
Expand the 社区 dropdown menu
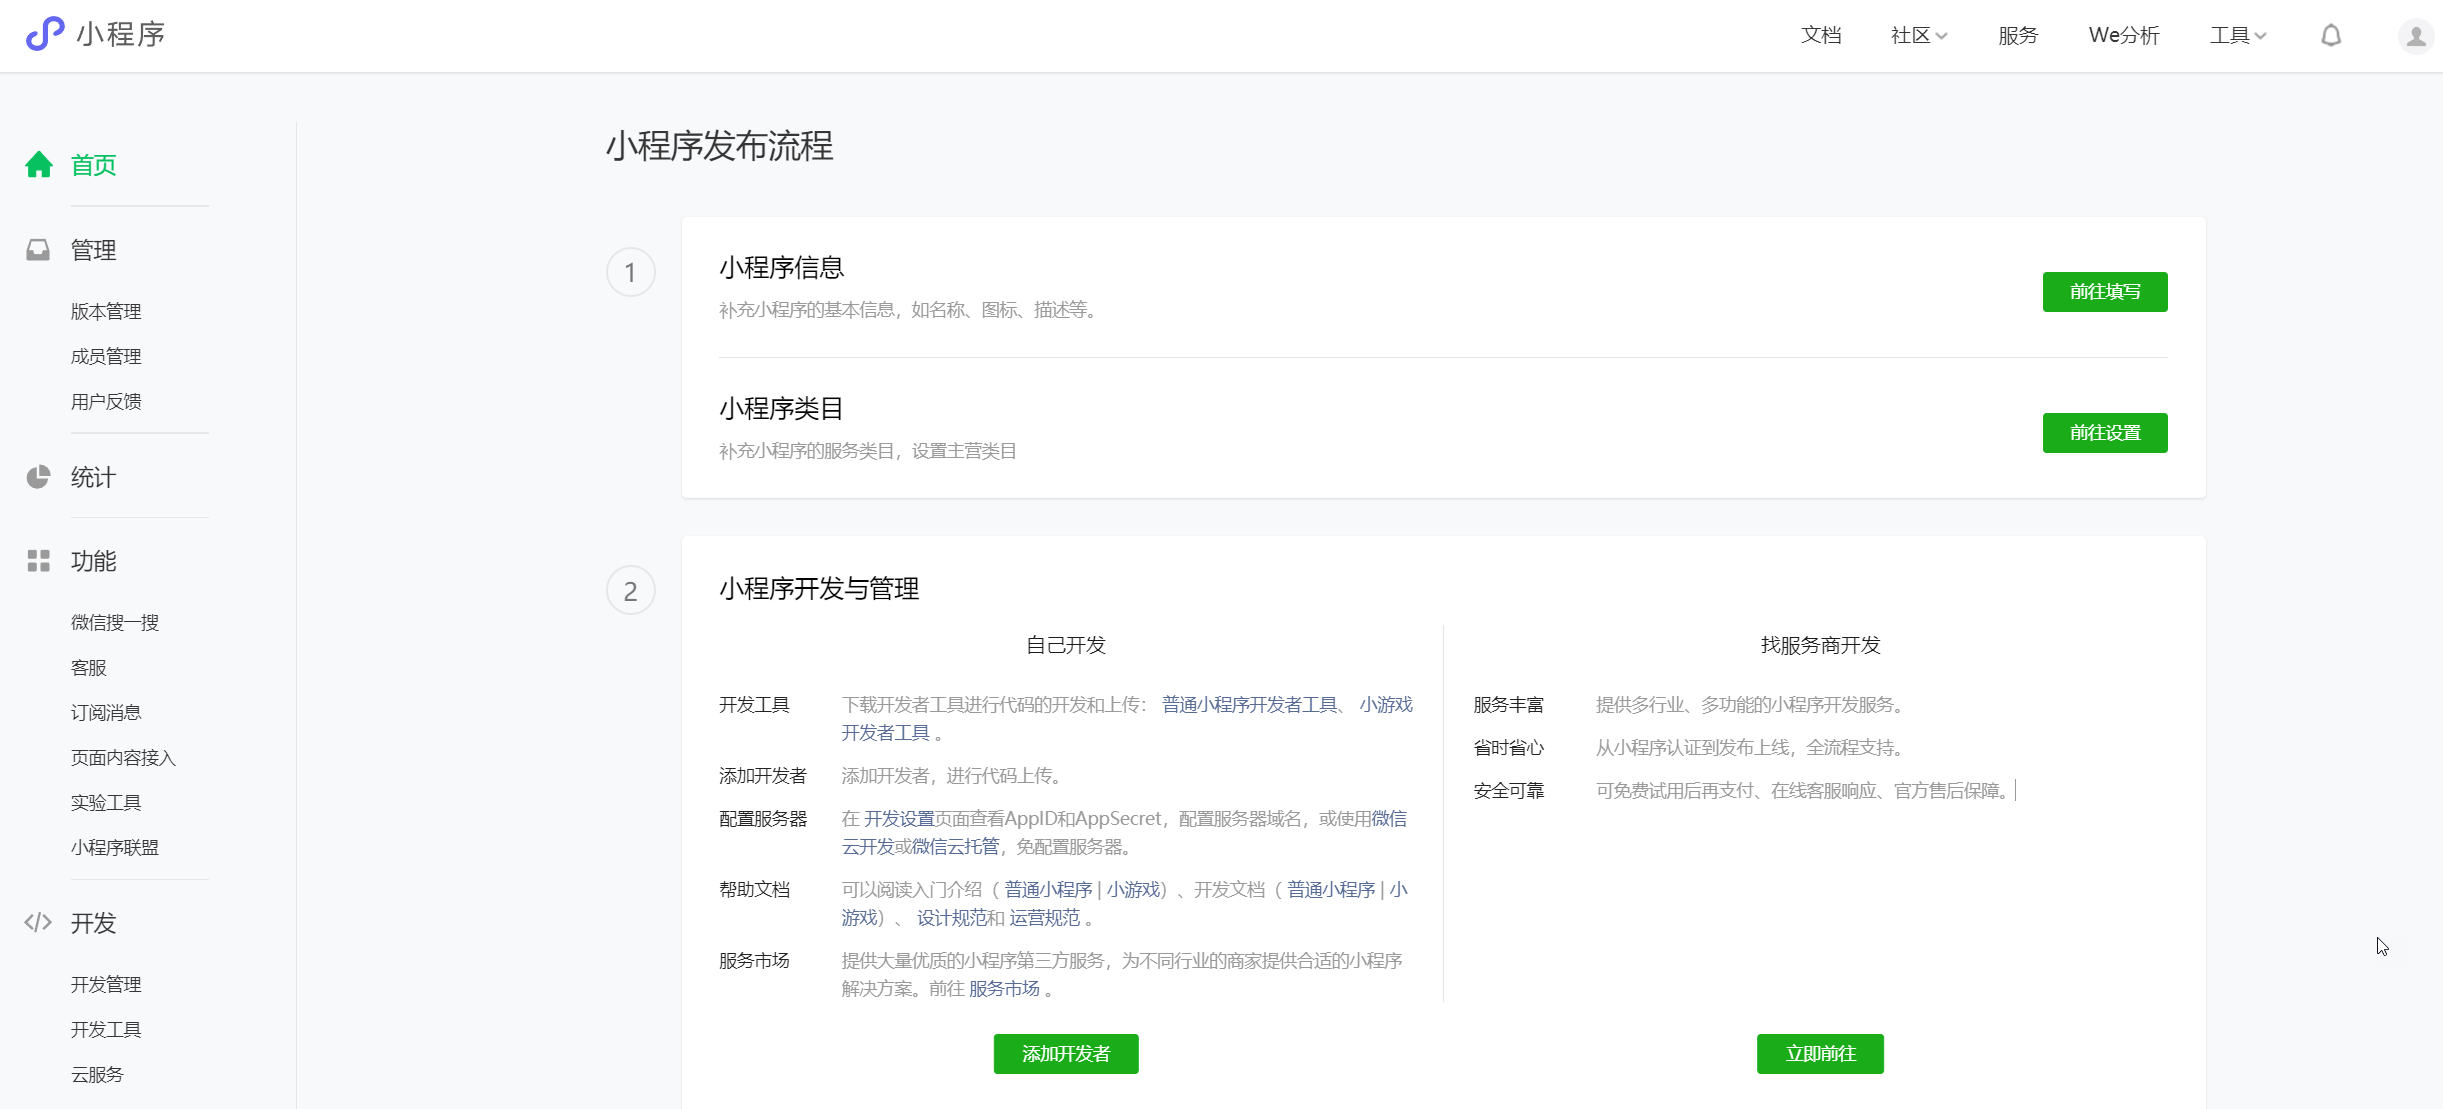click(1918, 36)
